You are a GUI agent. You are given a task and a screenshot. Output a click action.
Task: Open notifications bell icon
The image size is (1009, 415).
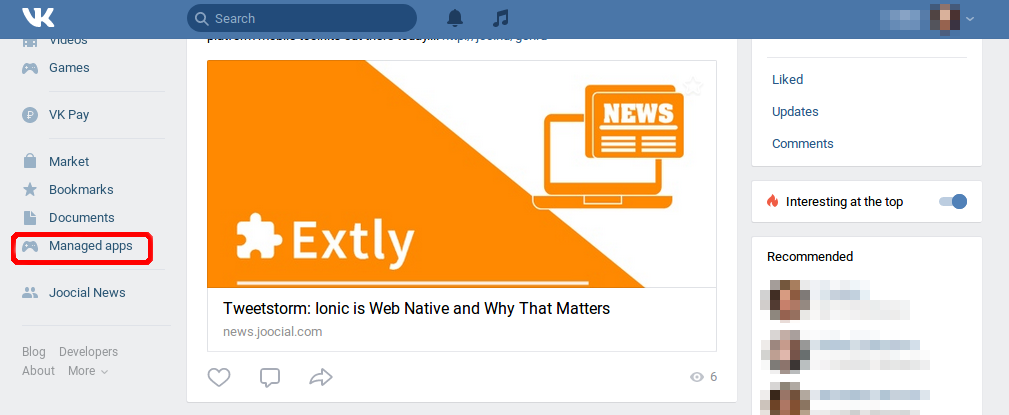(455, 18)
